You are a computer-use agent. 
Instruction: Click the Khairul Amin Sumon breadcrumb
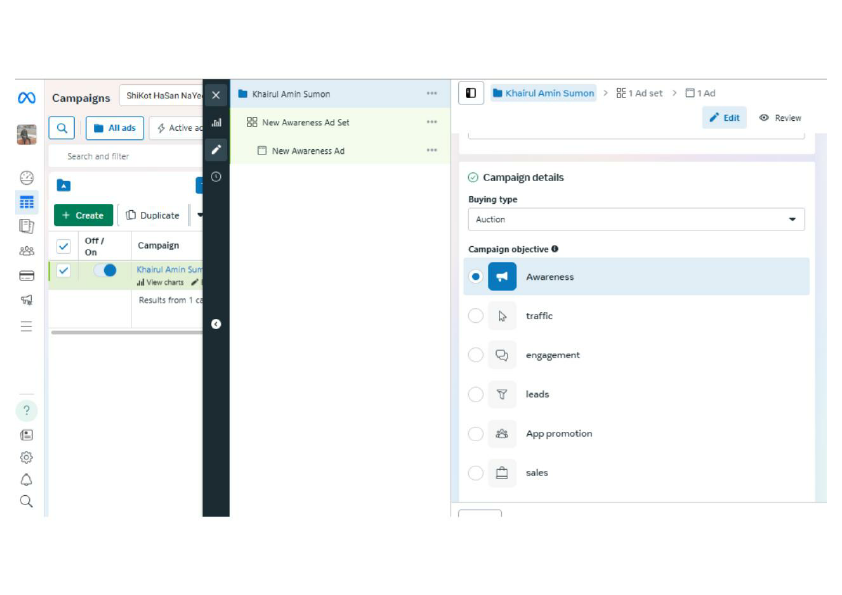pyautogui.click(x=543, y=93)
